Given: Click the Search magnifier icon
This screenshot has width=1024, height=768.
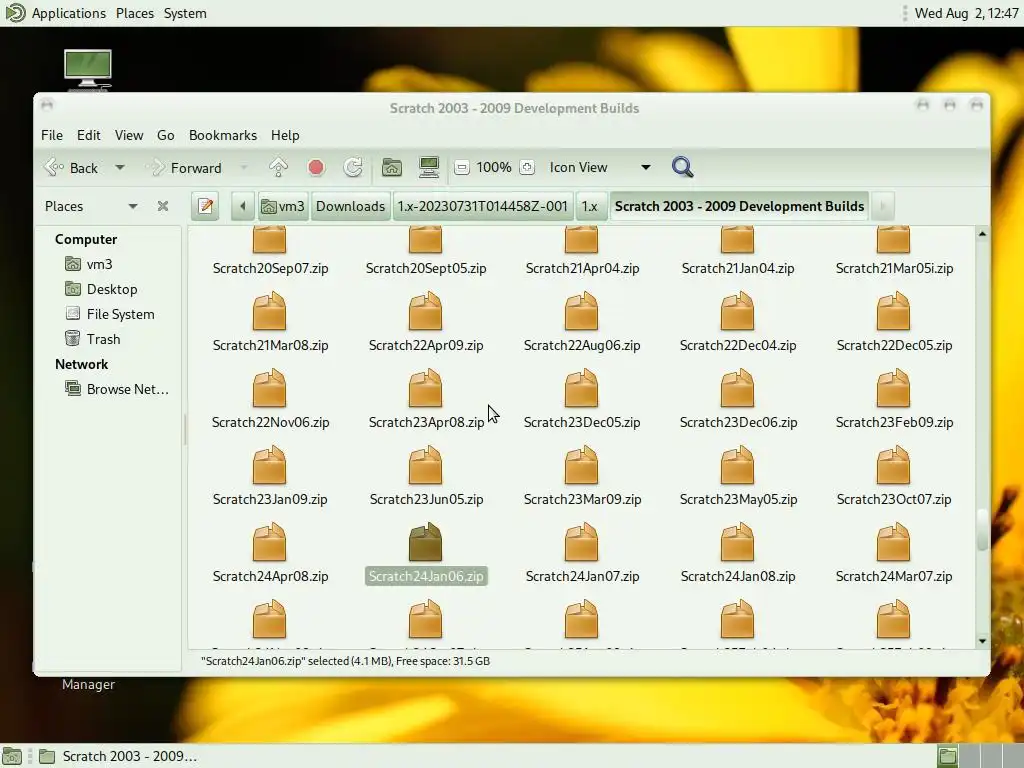Looking at the screenshot, I should click(682, 167).
